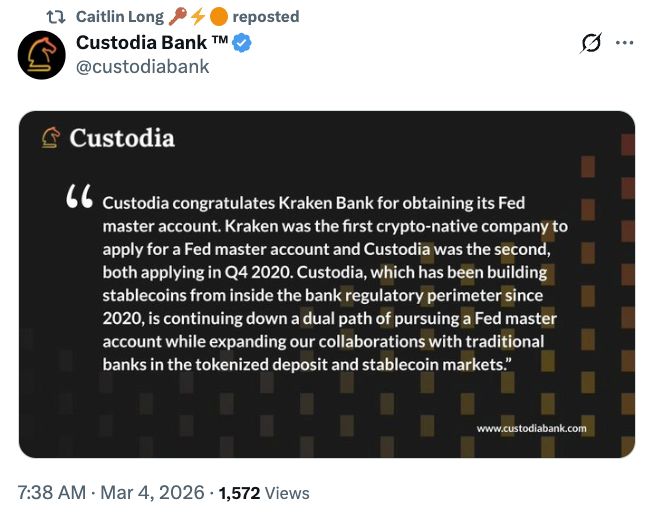
Task: Click the horse logo inside the image
Action: [50, 137]
